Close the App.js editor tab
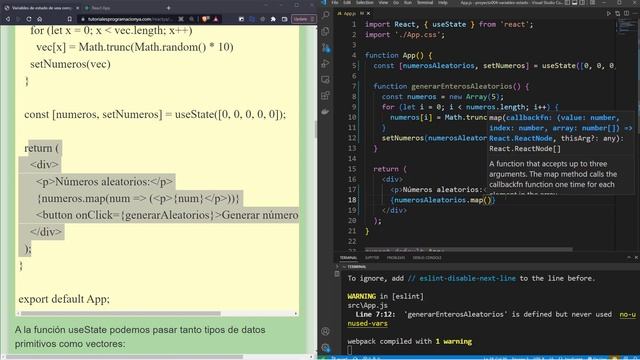 [368, 13]
